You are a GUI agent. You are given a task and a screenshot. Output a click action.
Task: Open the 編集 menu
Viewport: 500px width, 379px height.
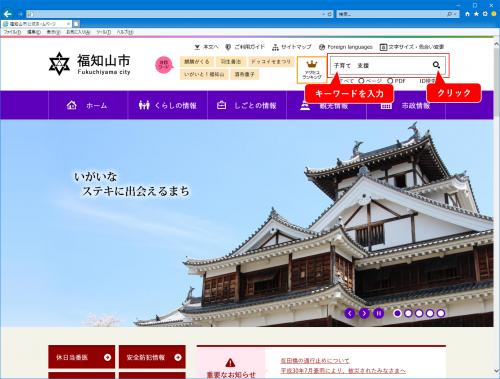click(34, 32)
